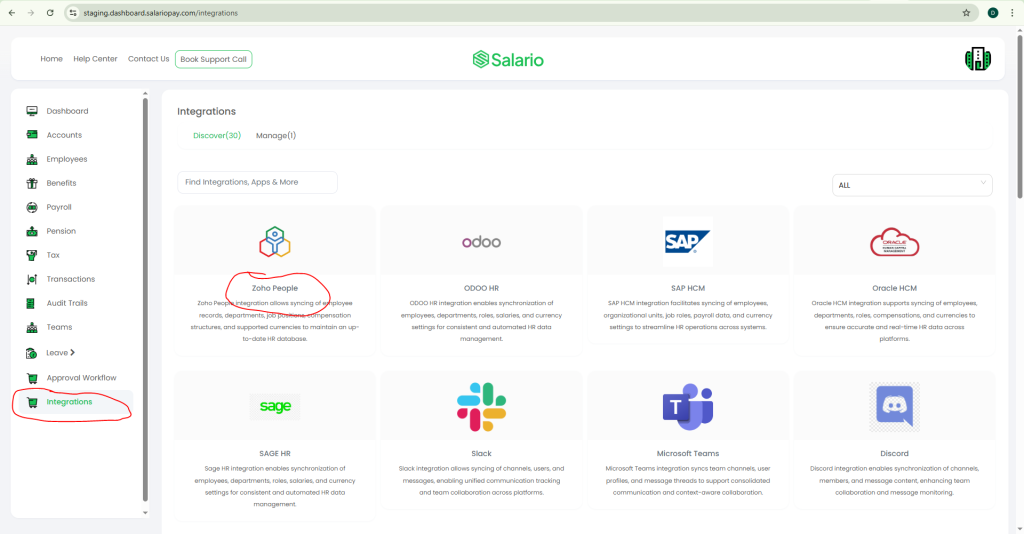Open the Slack integration logo
1024x534 pixels.
tap(481, 407)
